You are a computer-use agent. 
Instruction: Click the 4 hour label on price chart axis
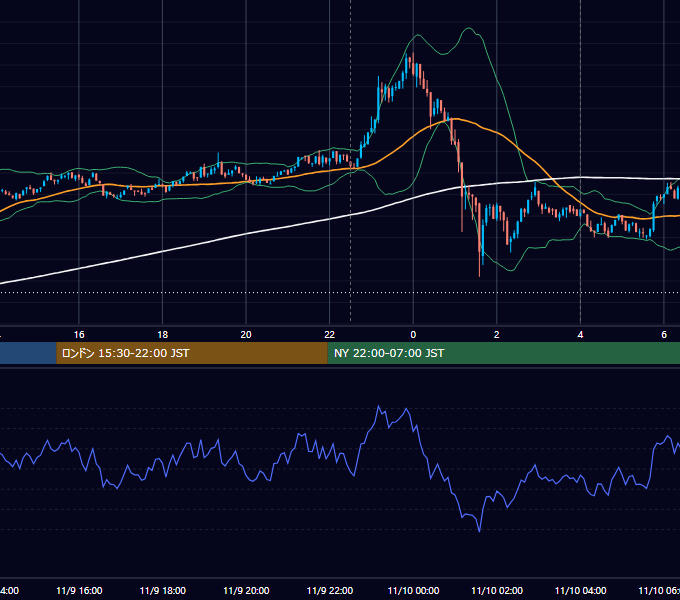(580, 334)
